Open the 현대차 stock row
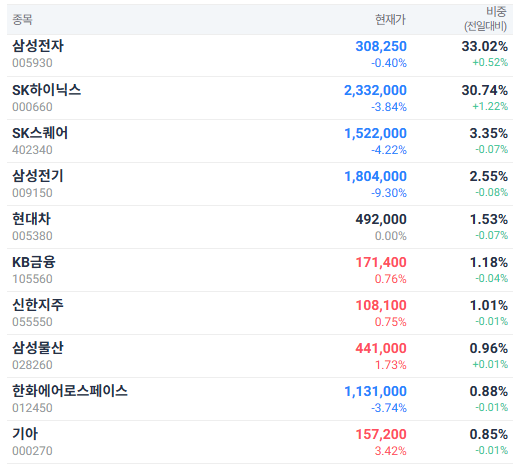The height and width of the screenshot is (466, 523). pos(260,227)
